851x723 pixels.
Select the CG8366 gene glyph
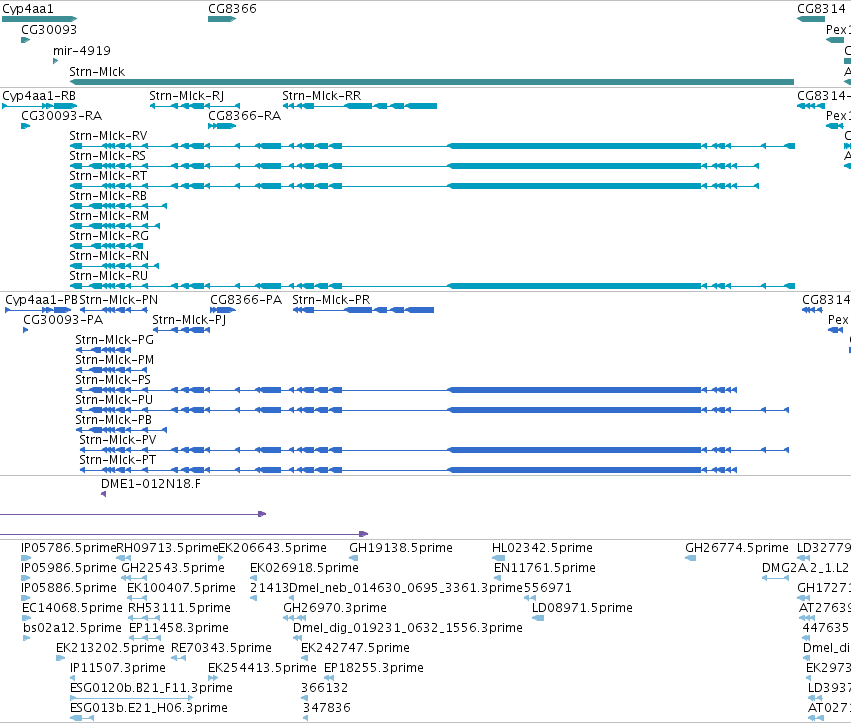[x=222, y=19]
